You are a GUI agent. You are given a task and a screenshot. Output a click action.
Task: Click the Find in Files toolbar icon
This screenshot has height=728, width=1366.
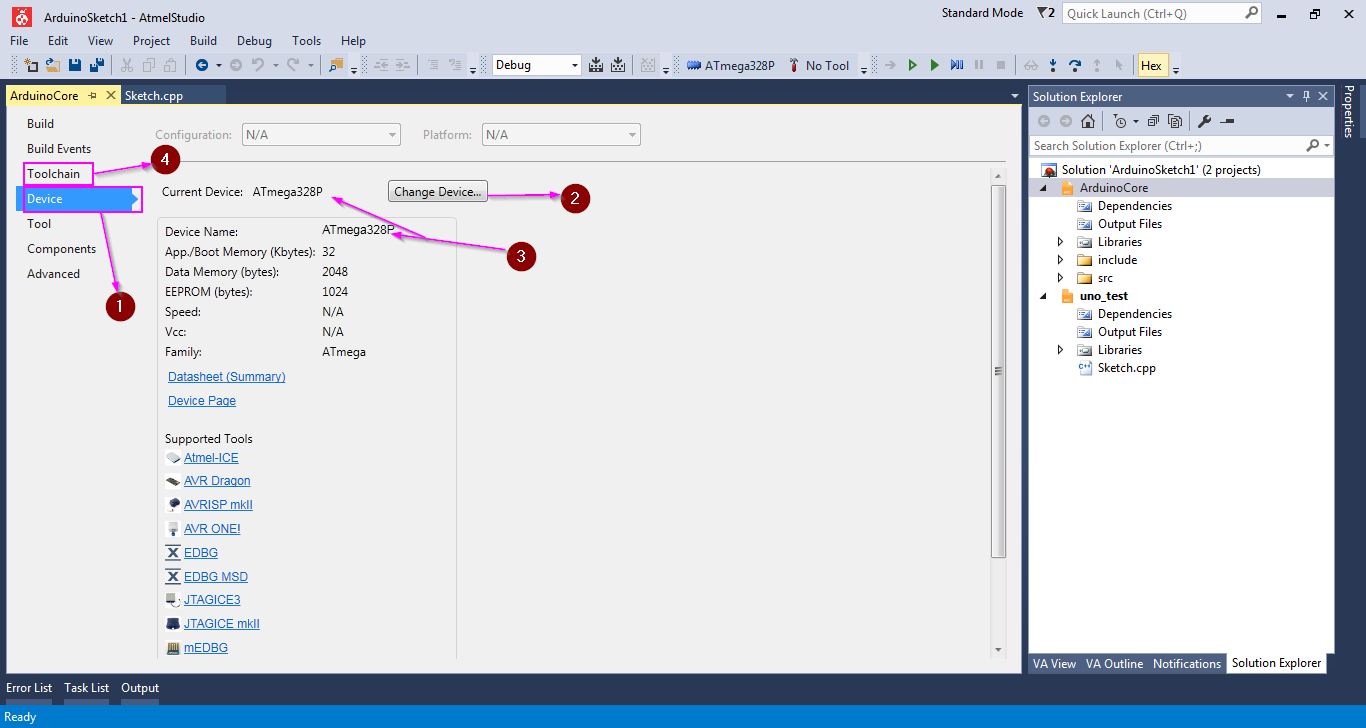tap(335, 65)
